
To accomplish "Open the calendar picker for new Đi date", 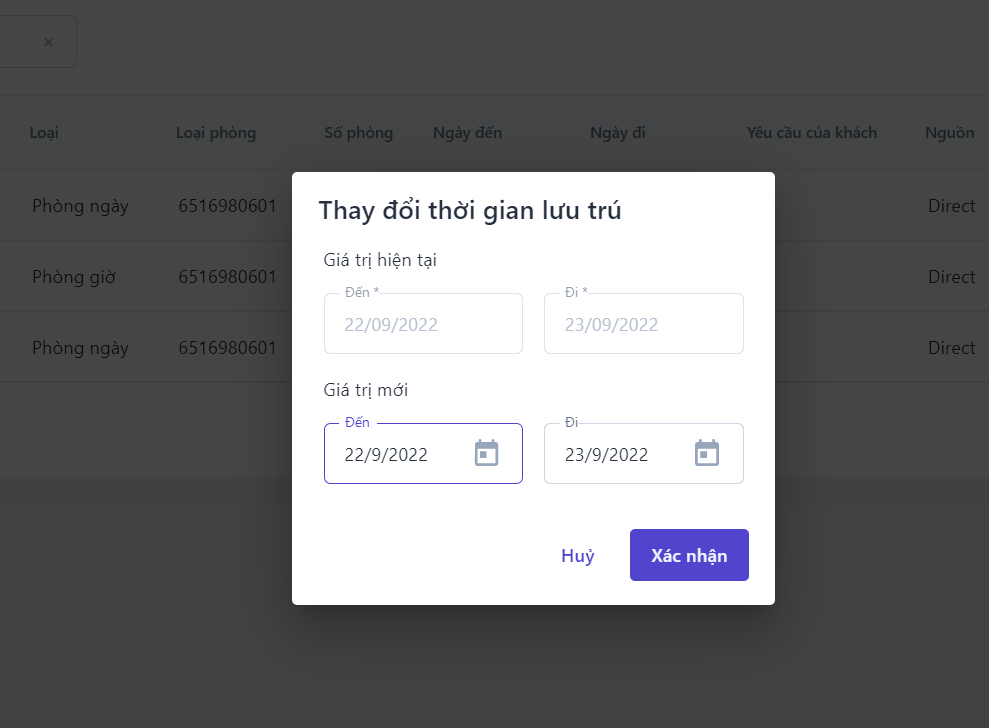I will [707, 454].
